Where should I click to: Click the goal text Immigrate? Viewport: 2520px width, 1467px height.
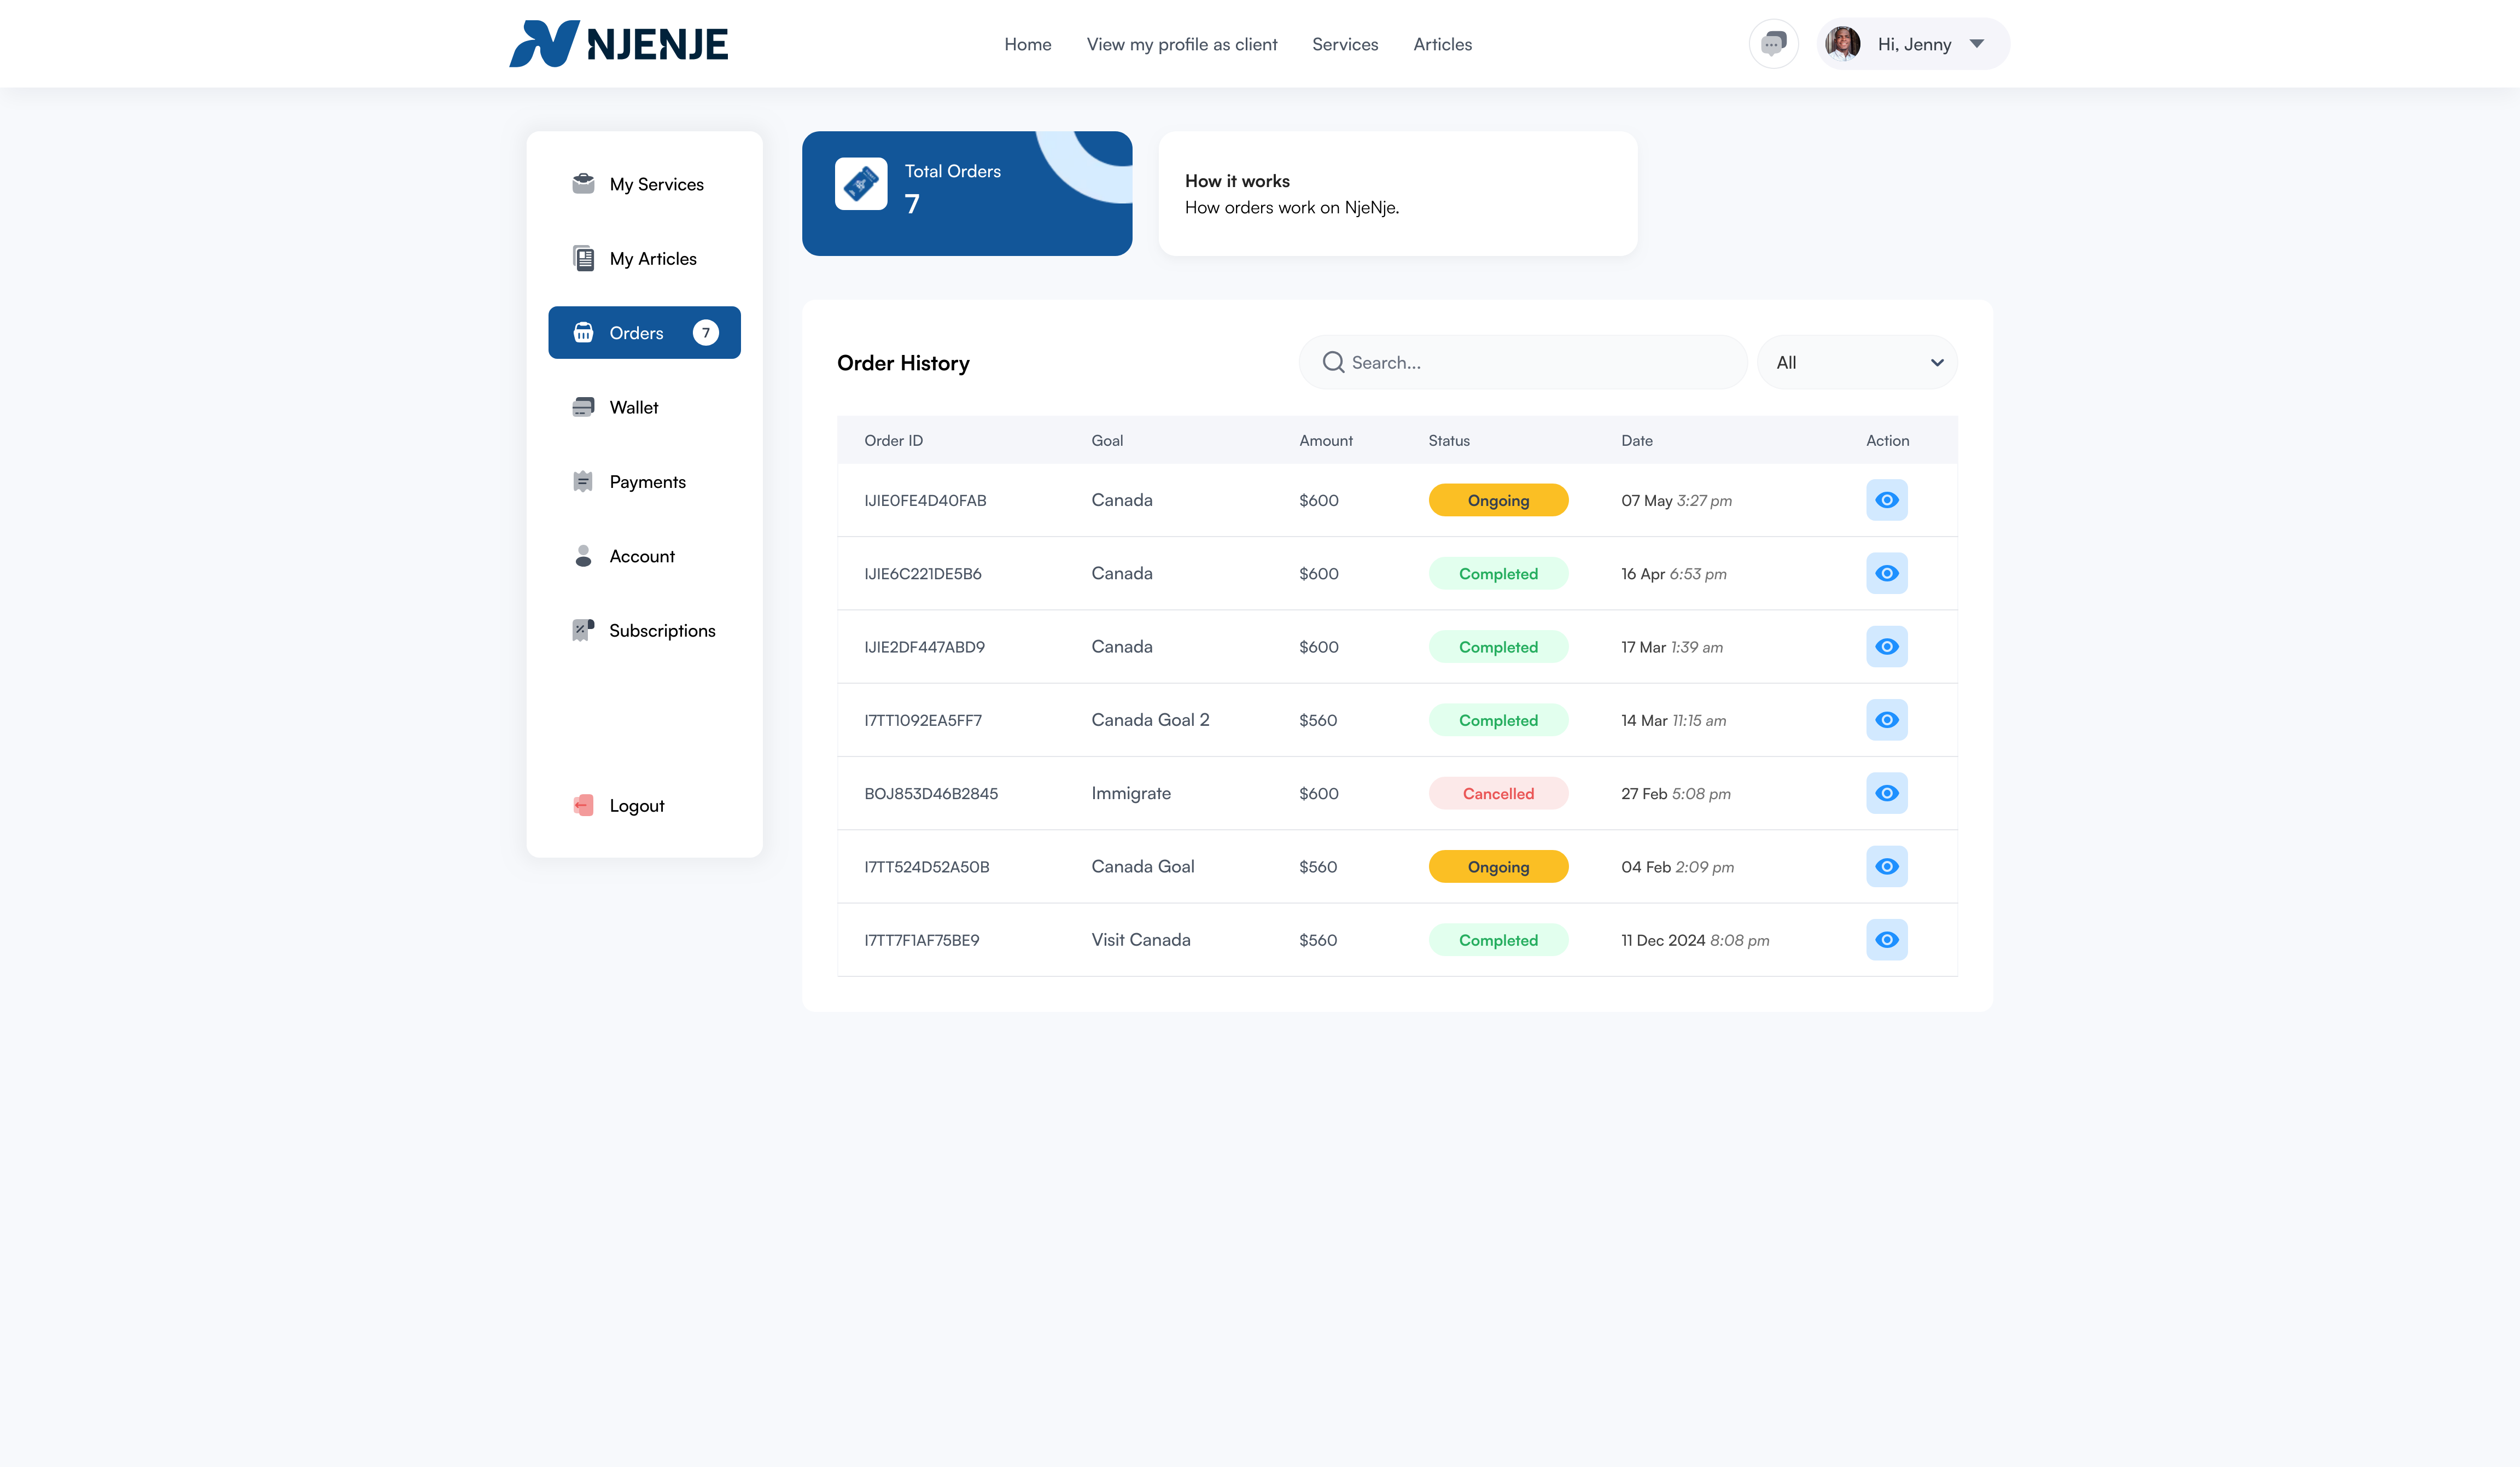pos(1130,793)
